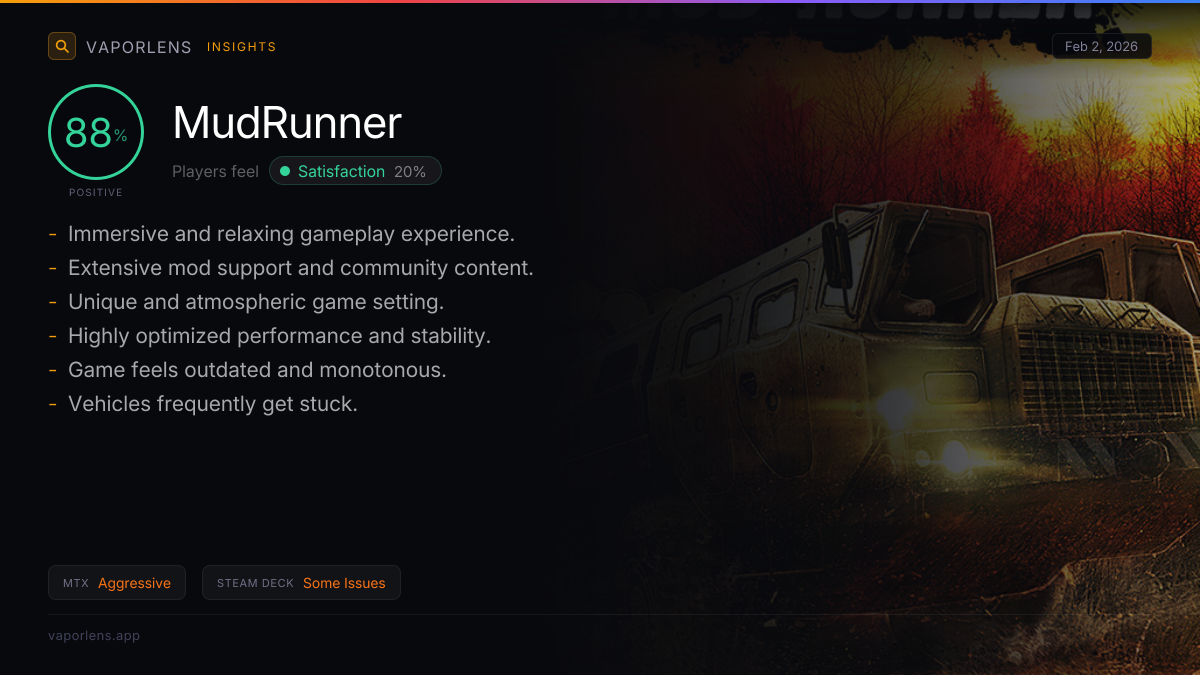Click the 88% positive score circle
Screen dimensions: 1200x675
96,132
